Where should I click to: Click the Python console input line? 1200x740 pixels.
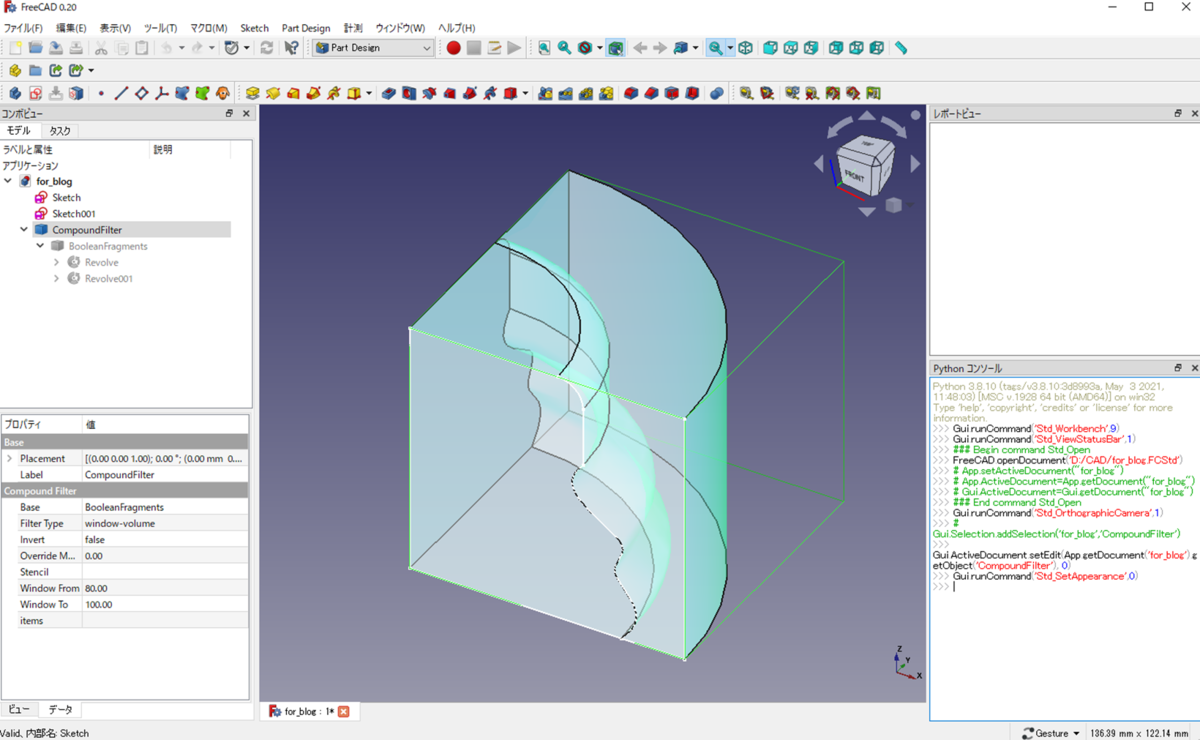tap(1064, 587)
